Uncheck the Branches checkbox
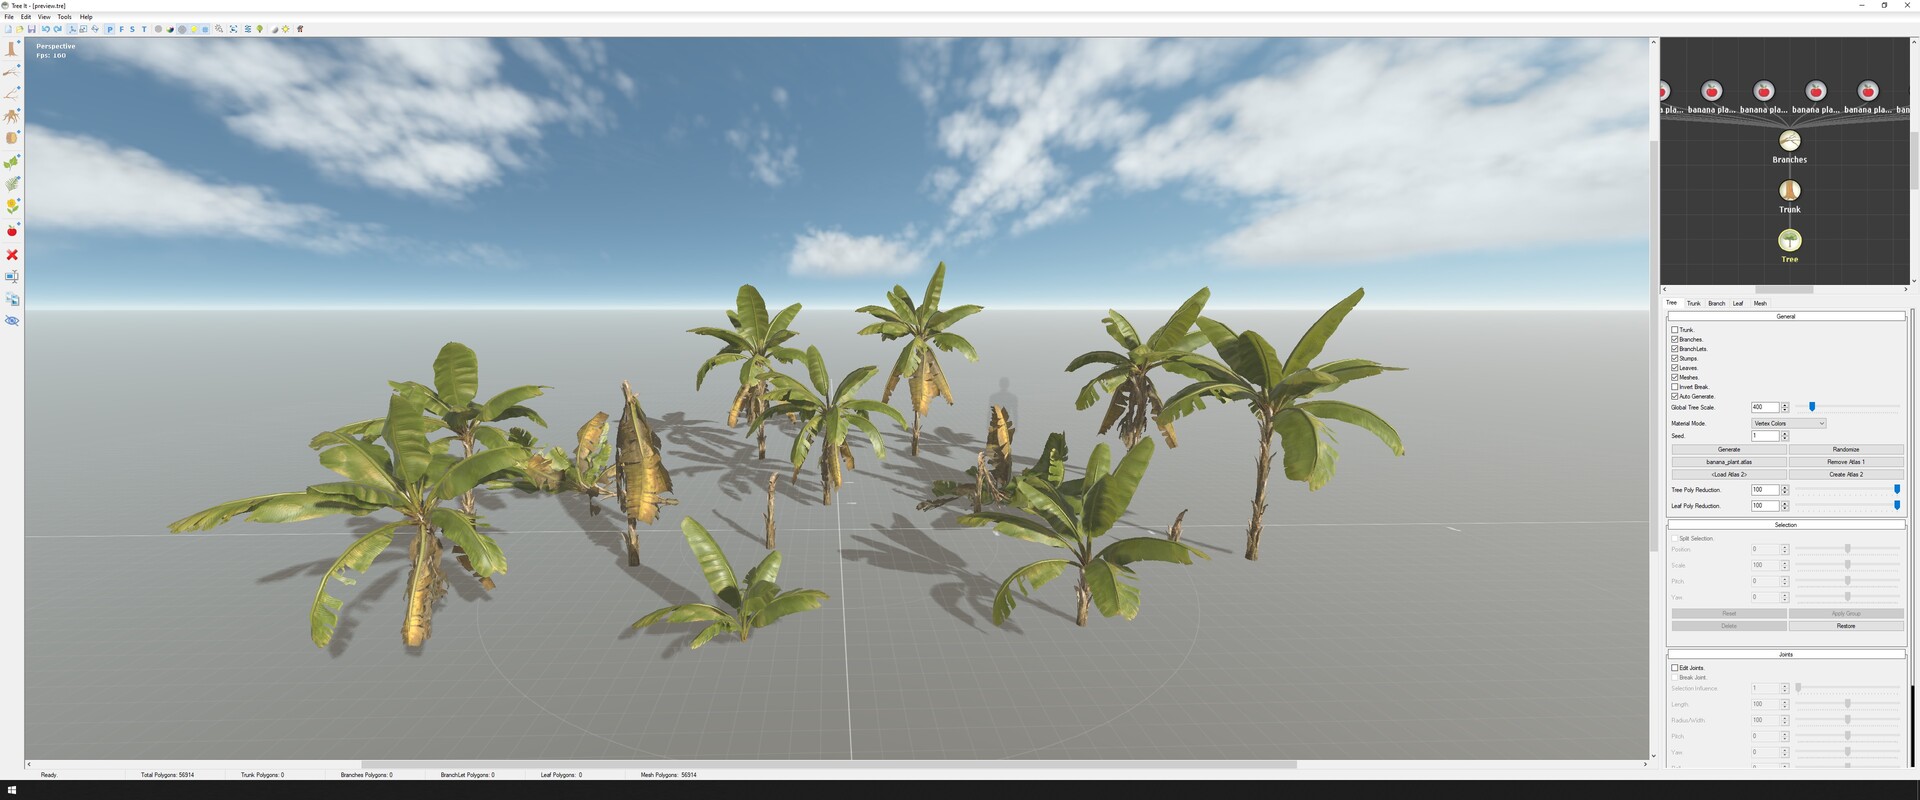 point(1675,339)
